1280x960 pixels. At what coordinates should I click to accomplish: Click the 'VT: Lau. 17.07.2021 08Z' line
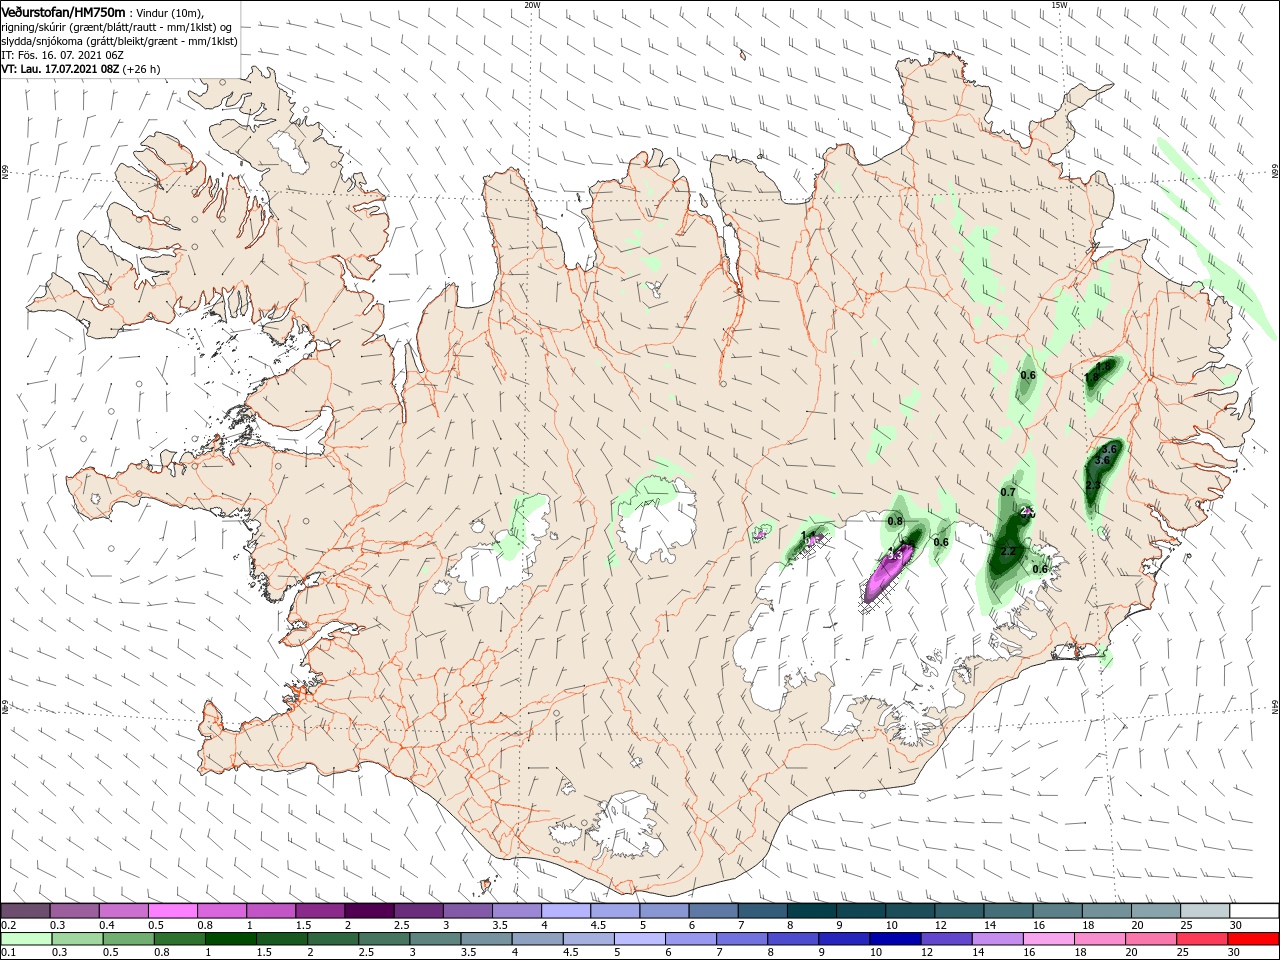point(61,69)
